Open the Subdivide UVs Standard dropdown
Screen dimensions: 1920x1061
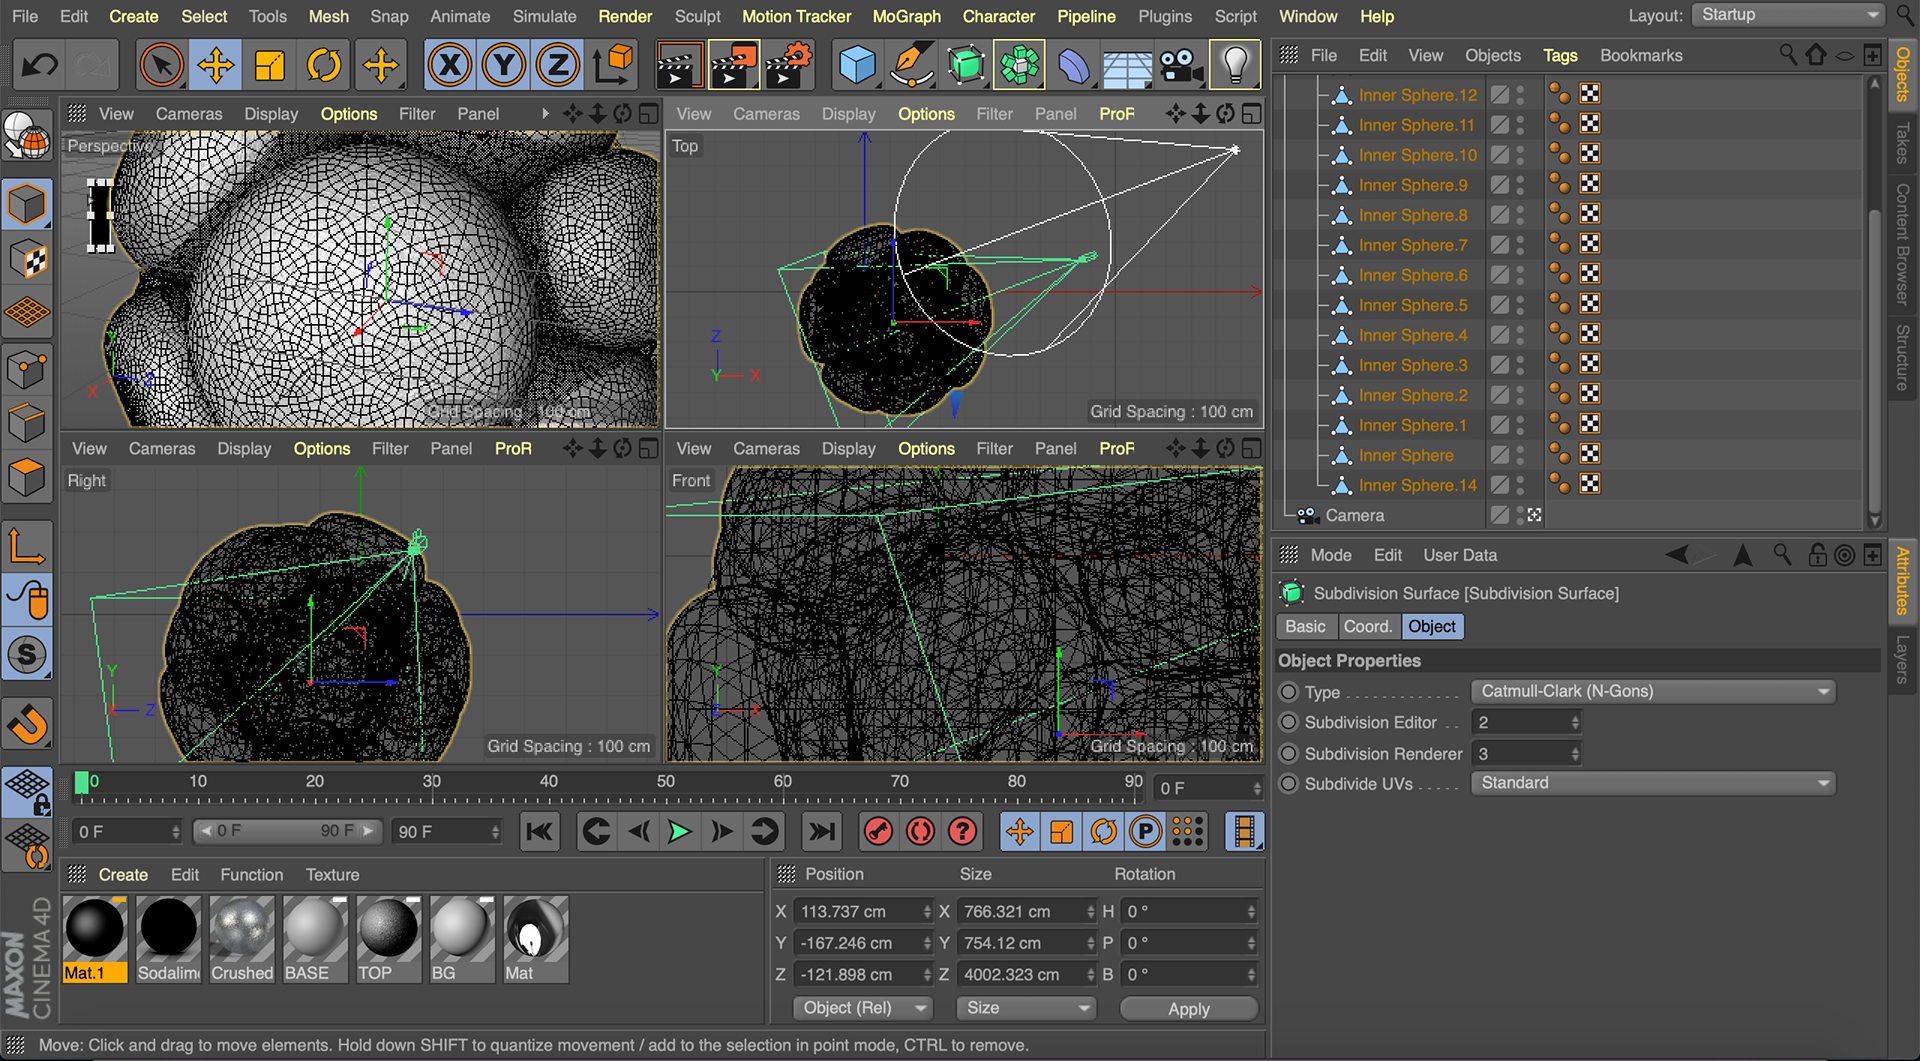click(1653, 784)
